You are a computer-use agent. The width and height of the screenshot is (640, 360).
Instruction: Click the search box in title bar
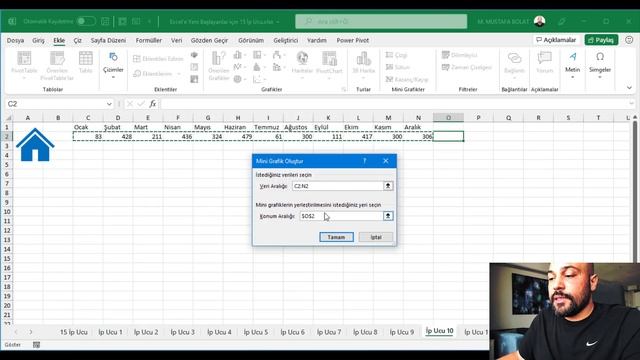click(x=381, y=21)
